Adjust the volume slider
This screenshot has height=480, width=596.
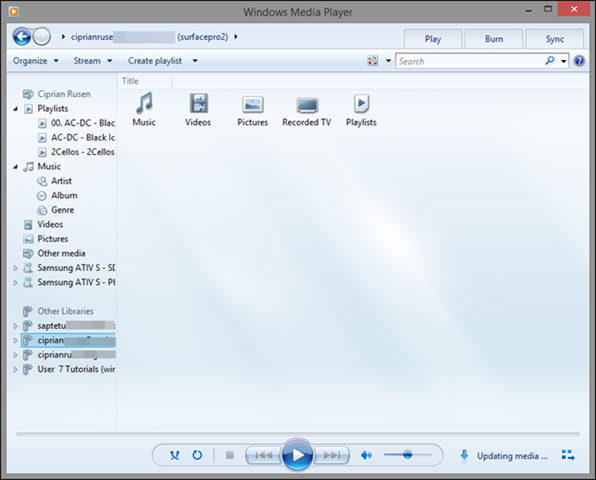click(x=408, y=455)
